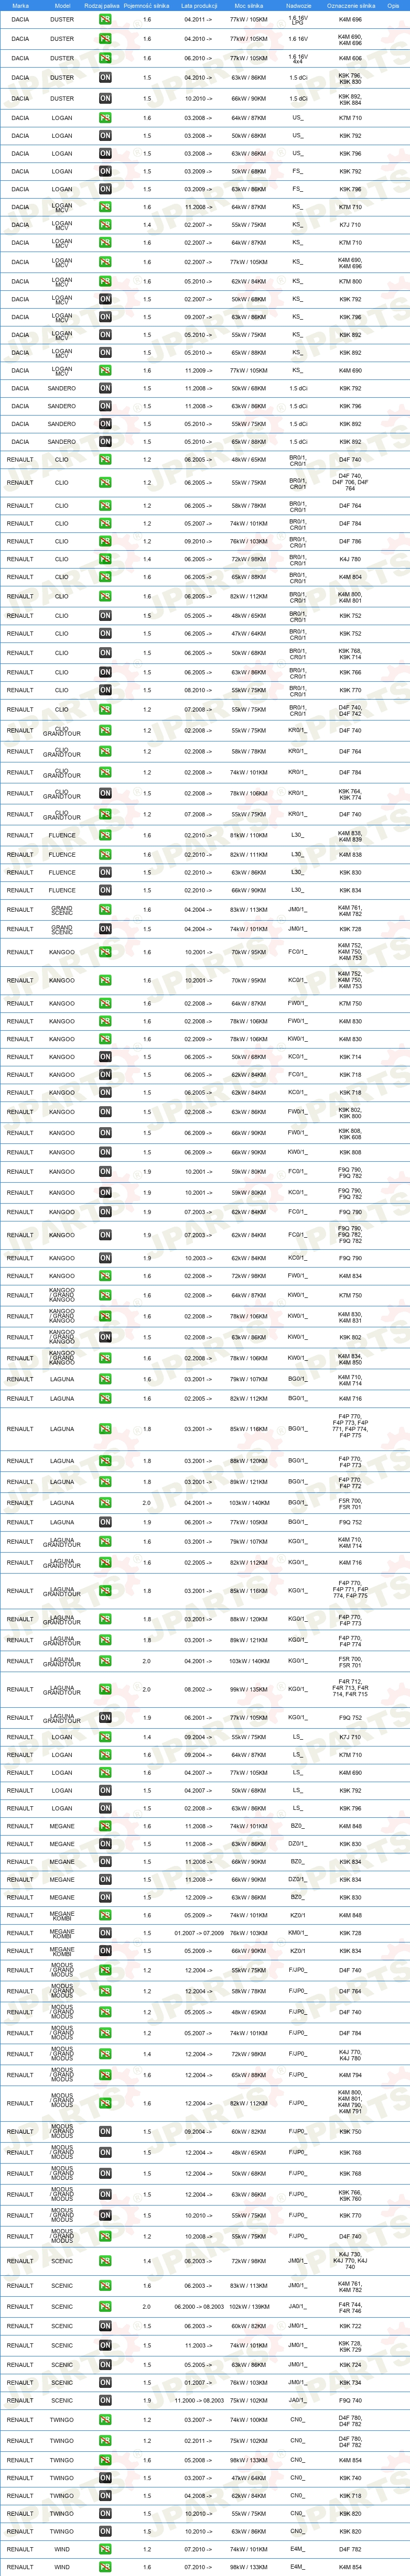
Task: Click petrol icon in Wind 1.2 D4F 782 row
Action: [105, 2549]
